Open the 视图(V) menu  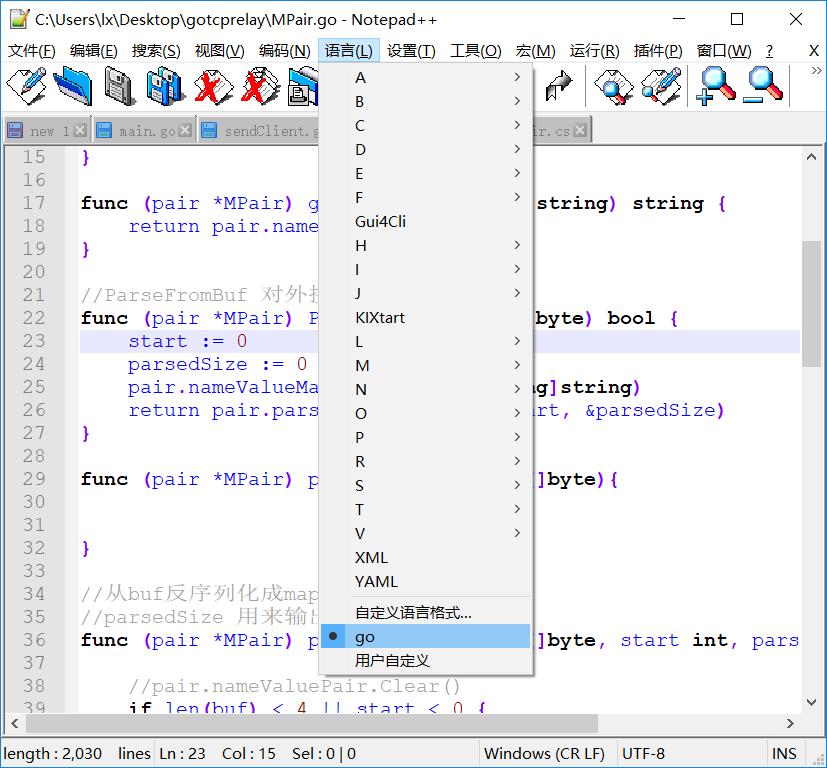219,51
